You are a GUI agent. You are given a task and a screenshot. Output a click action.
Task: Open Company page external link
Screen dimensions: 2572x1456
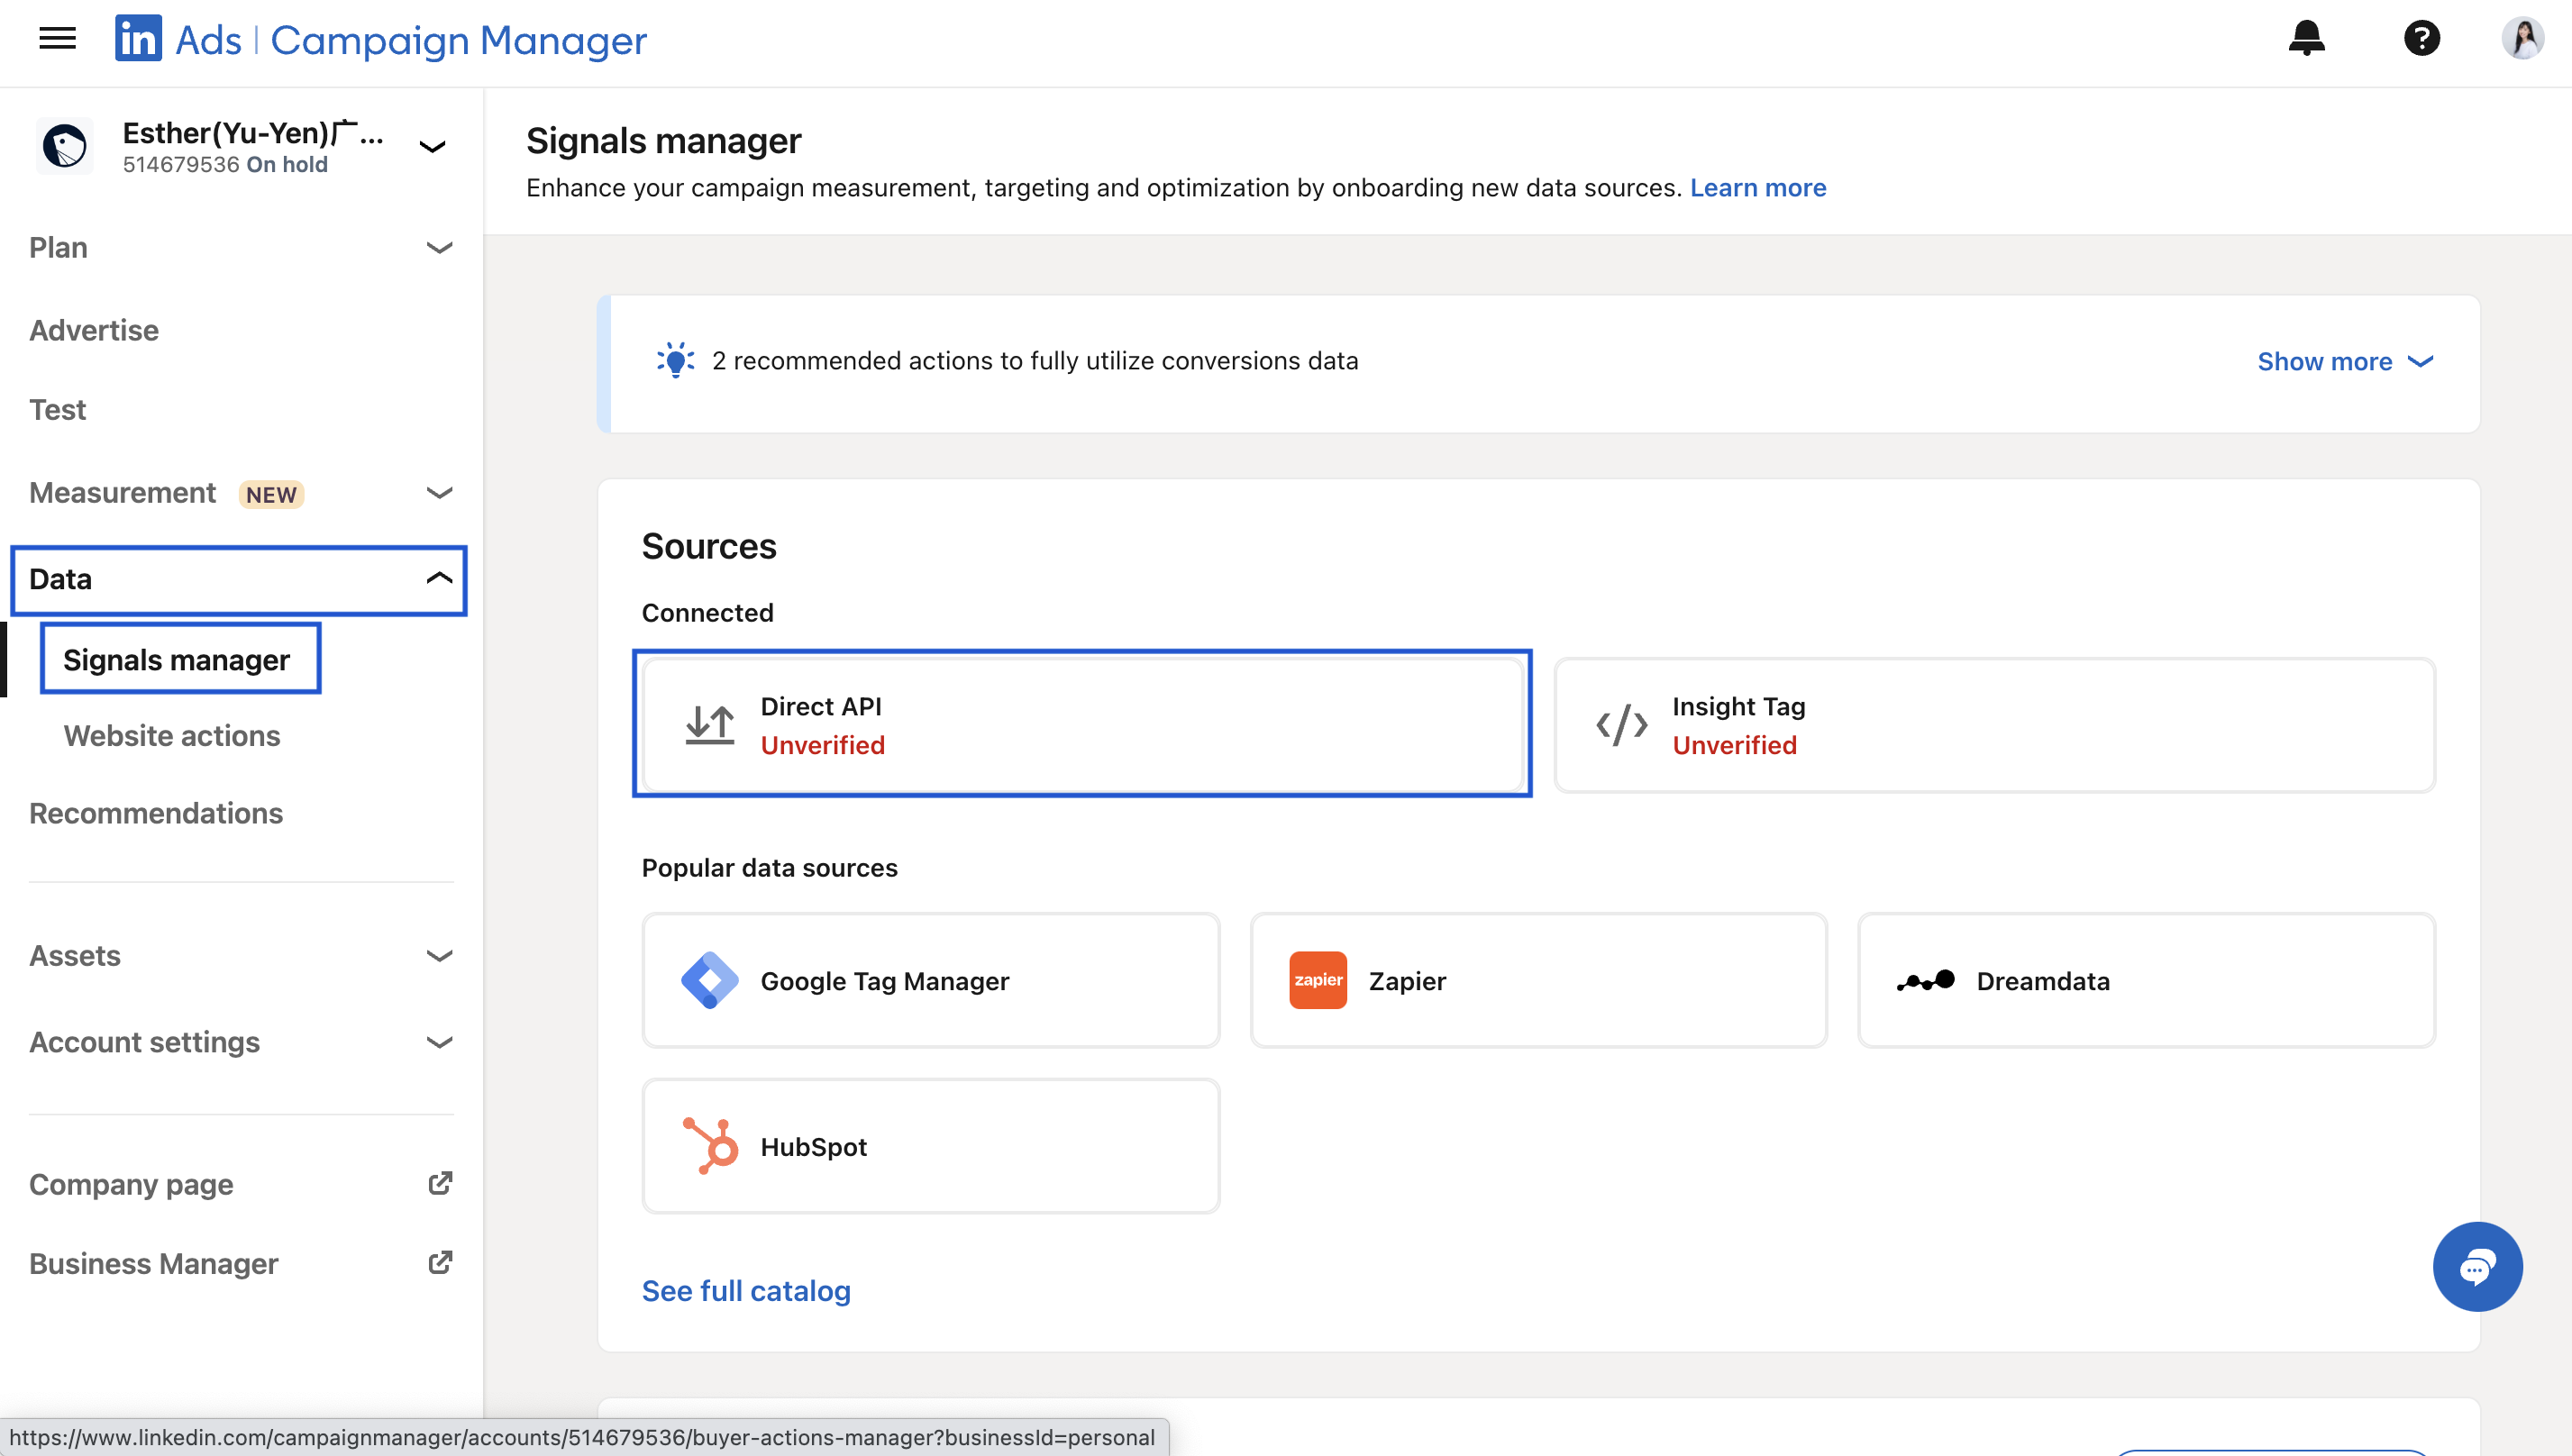pyautogui.click(x=131, y=1184)
